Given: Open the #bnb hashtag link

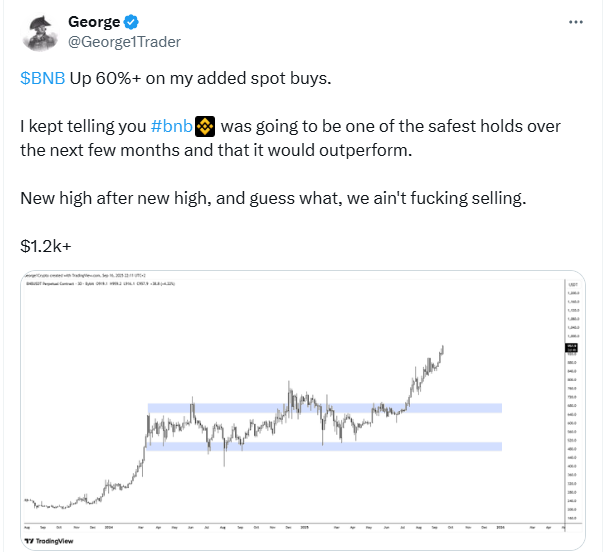Looking at the screenshot, I should coord(170,126).
